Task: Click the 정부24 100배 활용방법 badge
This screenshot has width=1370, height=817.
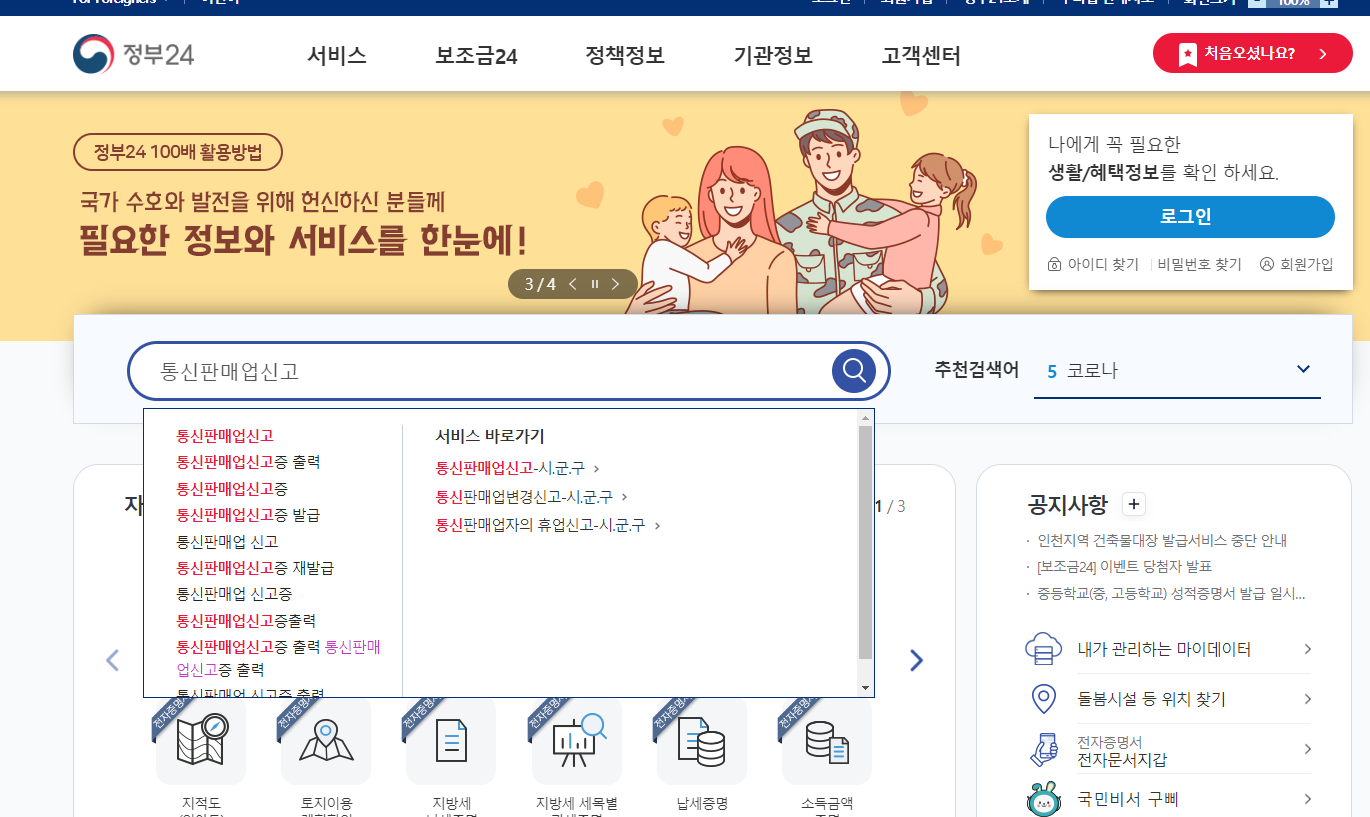Action: pyautogui.click(x=178, y=152)
